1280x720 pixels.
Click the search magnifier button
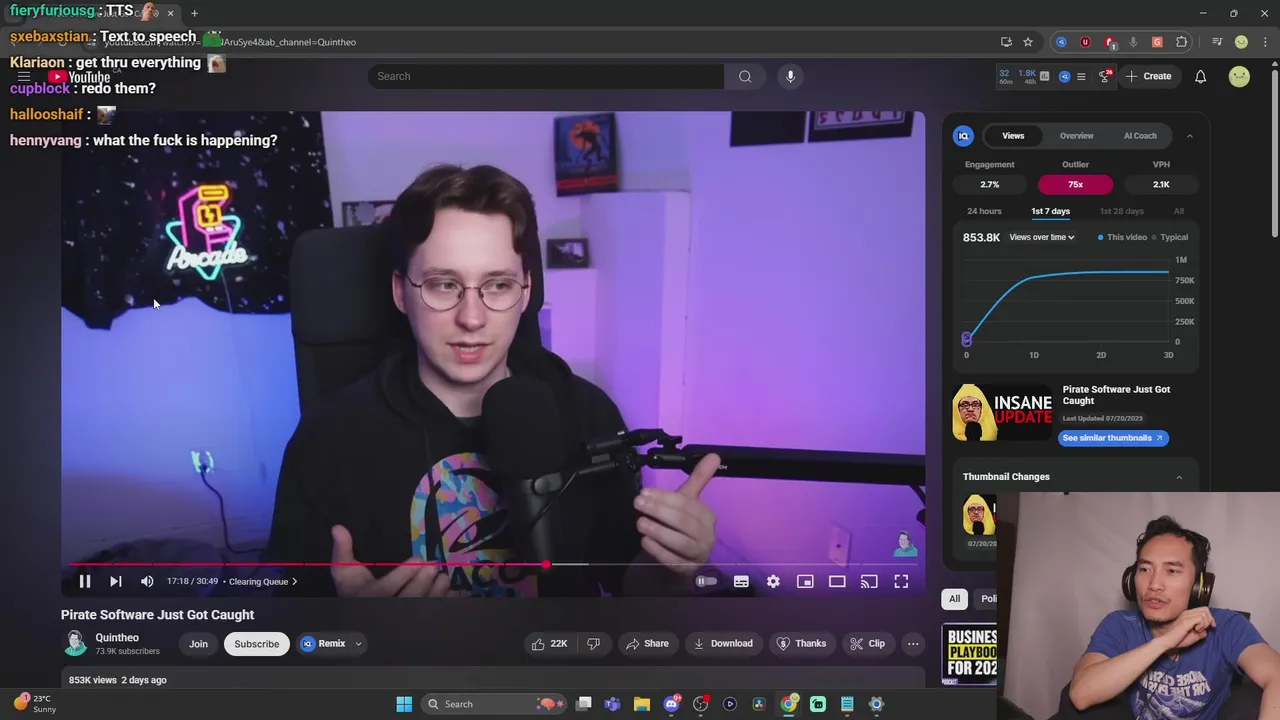[745, 76]
